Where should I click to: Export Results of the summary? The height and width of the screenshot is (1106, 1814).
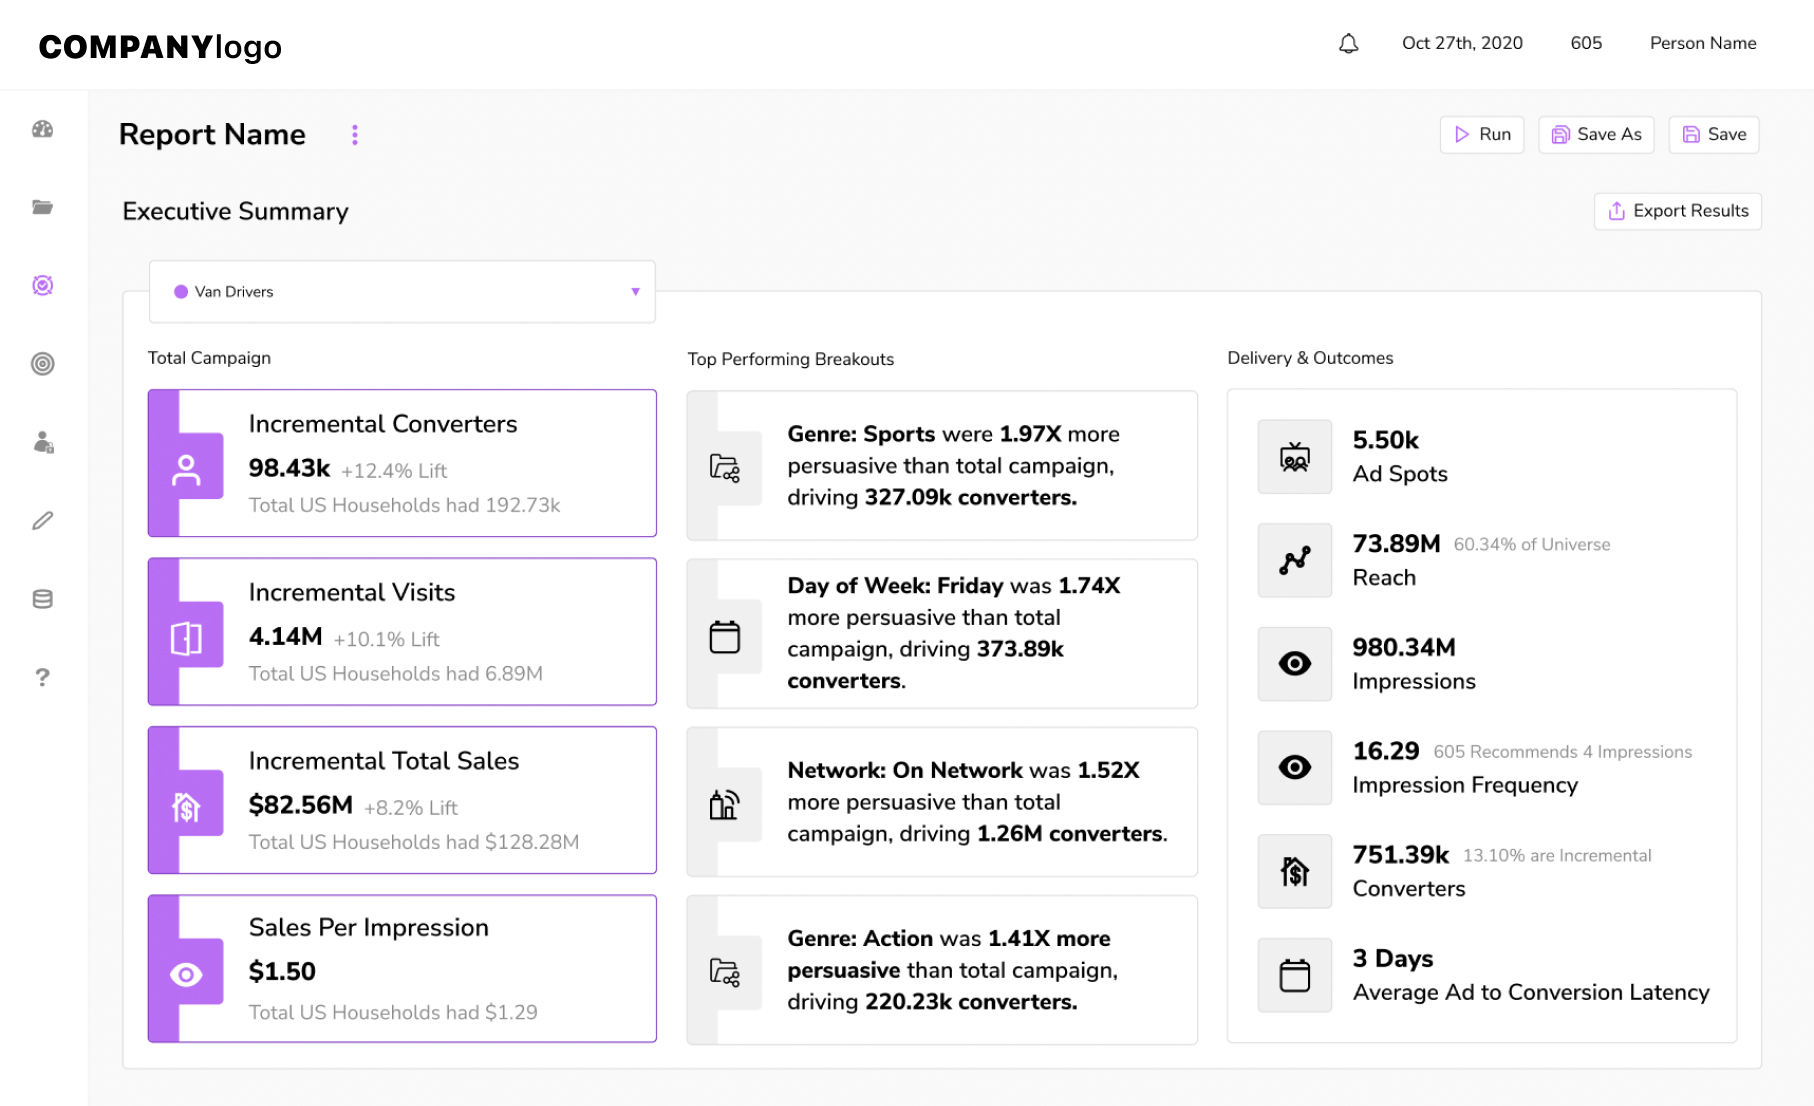pyautogui.click(x=1678, y=211)
